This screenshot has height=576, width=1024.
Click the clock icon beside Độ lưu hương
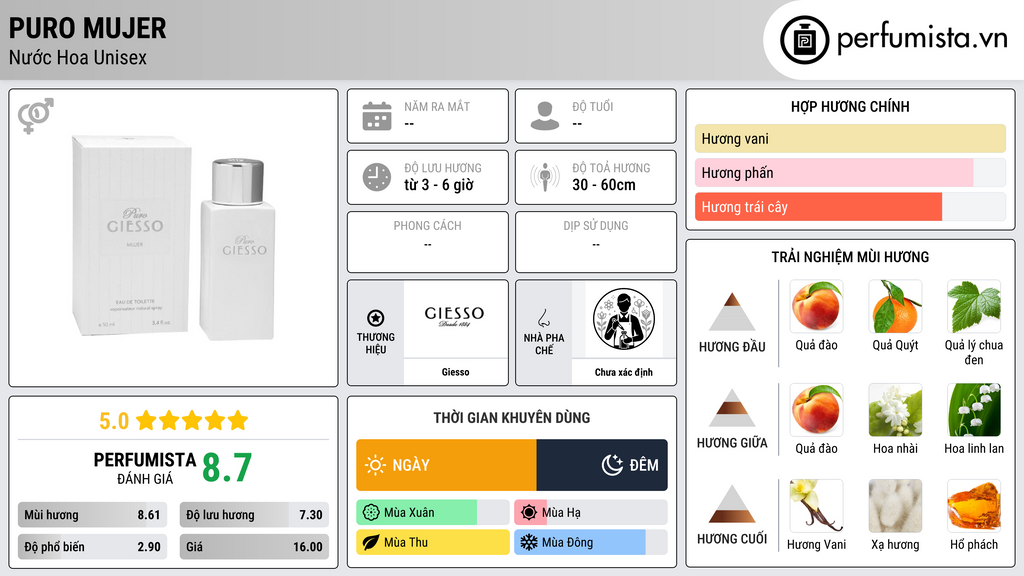pyautogui.click(x=377, y=177)
